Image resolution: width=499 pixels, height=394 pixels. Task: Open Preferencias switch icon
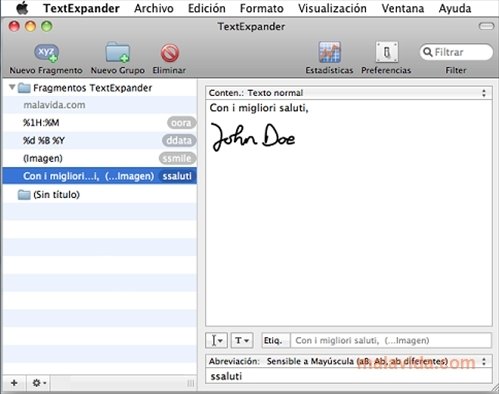(x=386, y=52)
